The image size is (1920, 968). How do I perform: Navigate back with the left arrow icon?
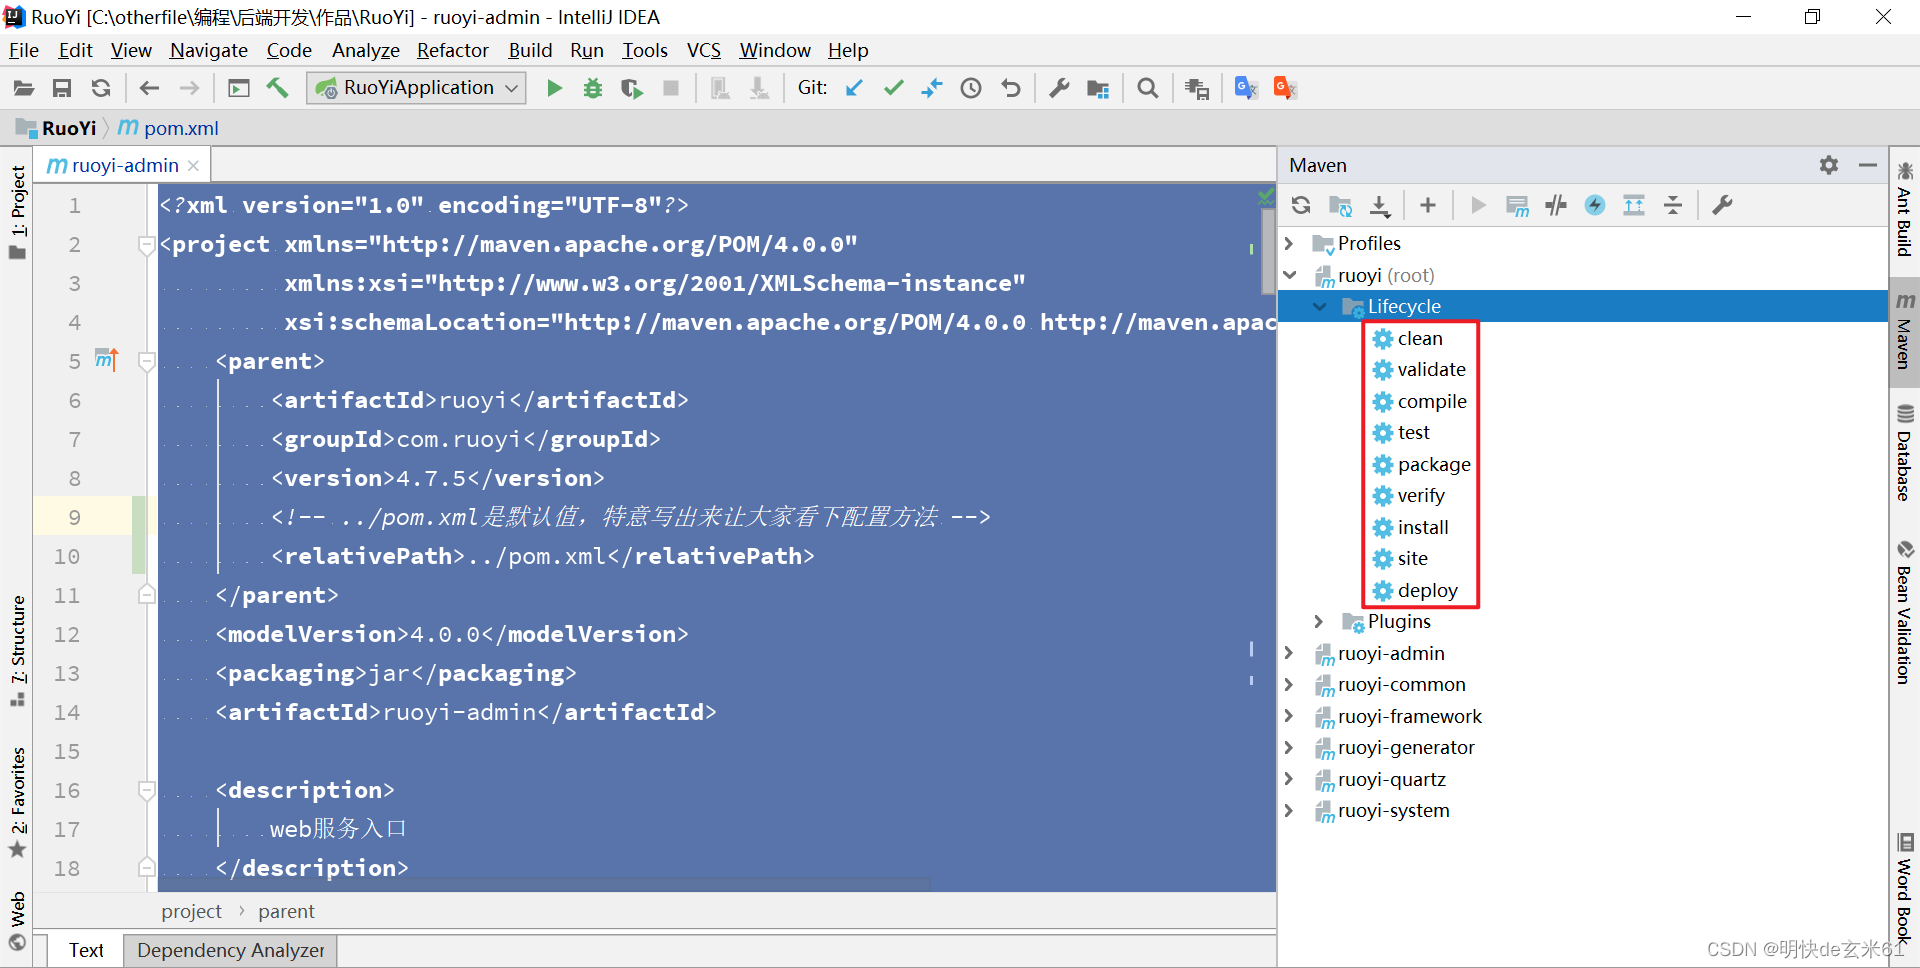coord(149,88)
